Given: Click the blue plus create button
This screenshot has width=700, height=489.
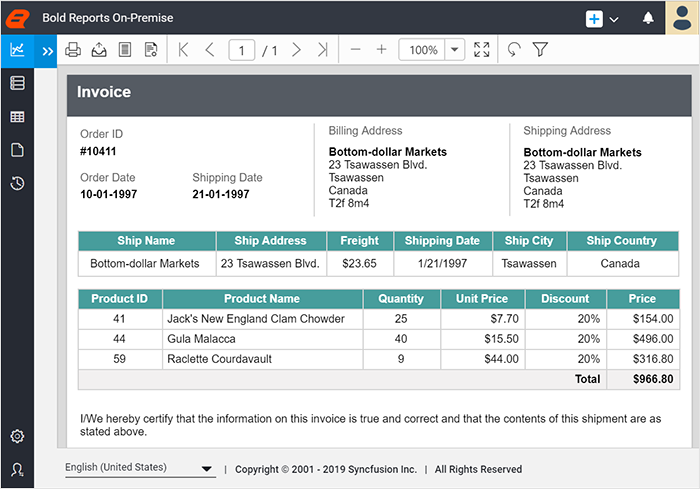Looking at the screenshot, I should pyautogui.click(x=594, y=19).
